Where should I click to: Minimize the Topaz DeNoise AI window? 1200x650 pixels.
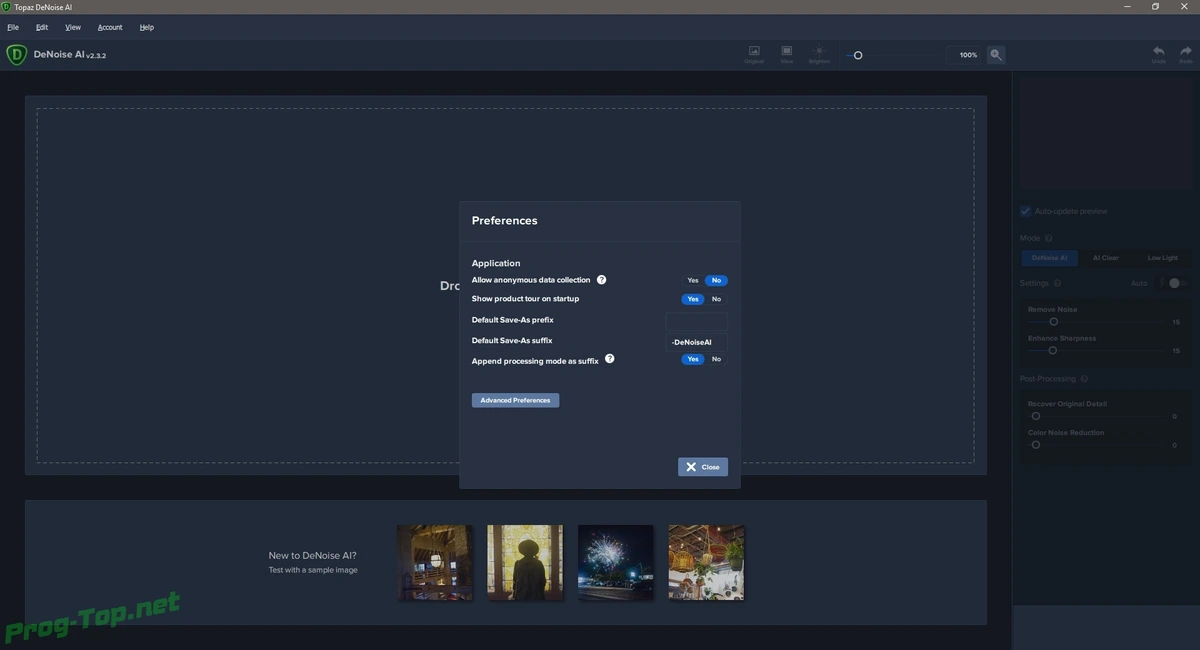point(1127,6)
